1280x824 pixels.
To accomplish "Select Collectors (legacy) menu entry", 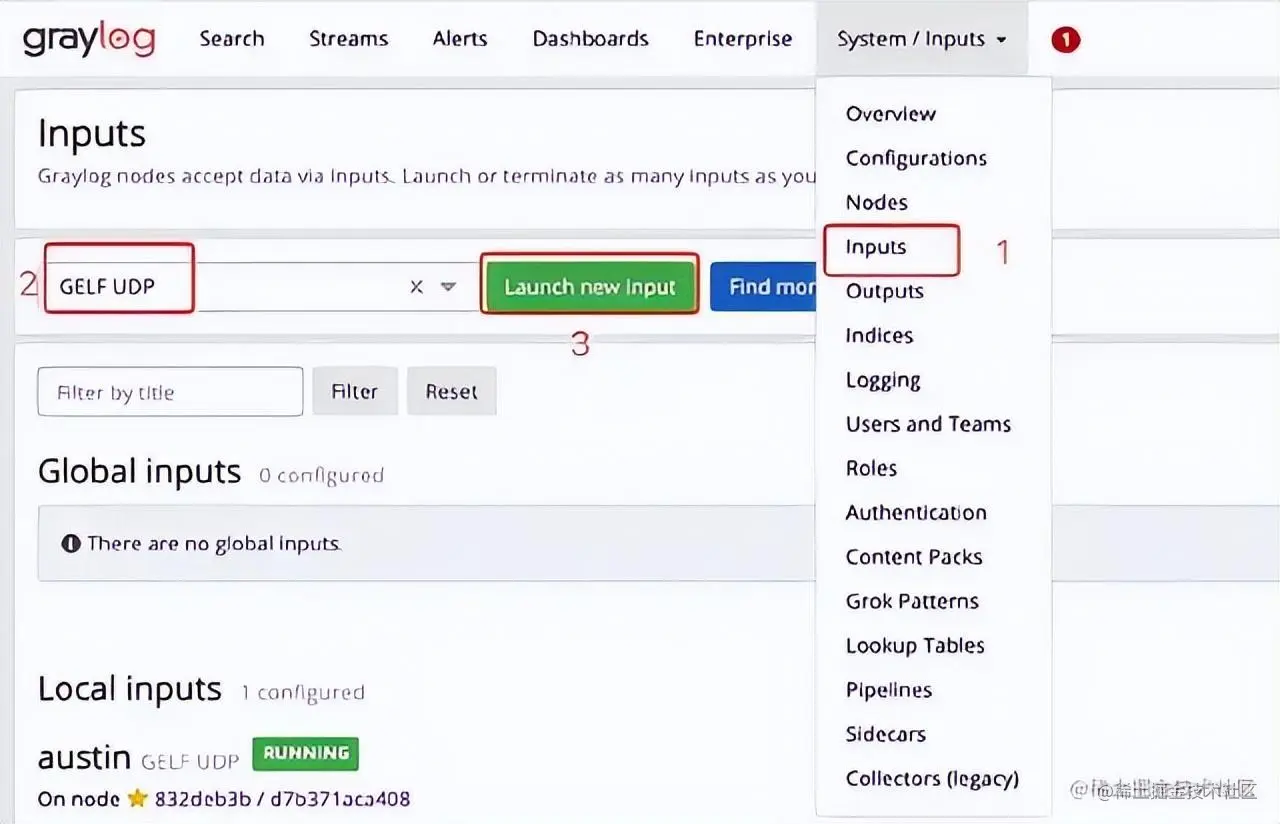I will [x=932, y=778].
